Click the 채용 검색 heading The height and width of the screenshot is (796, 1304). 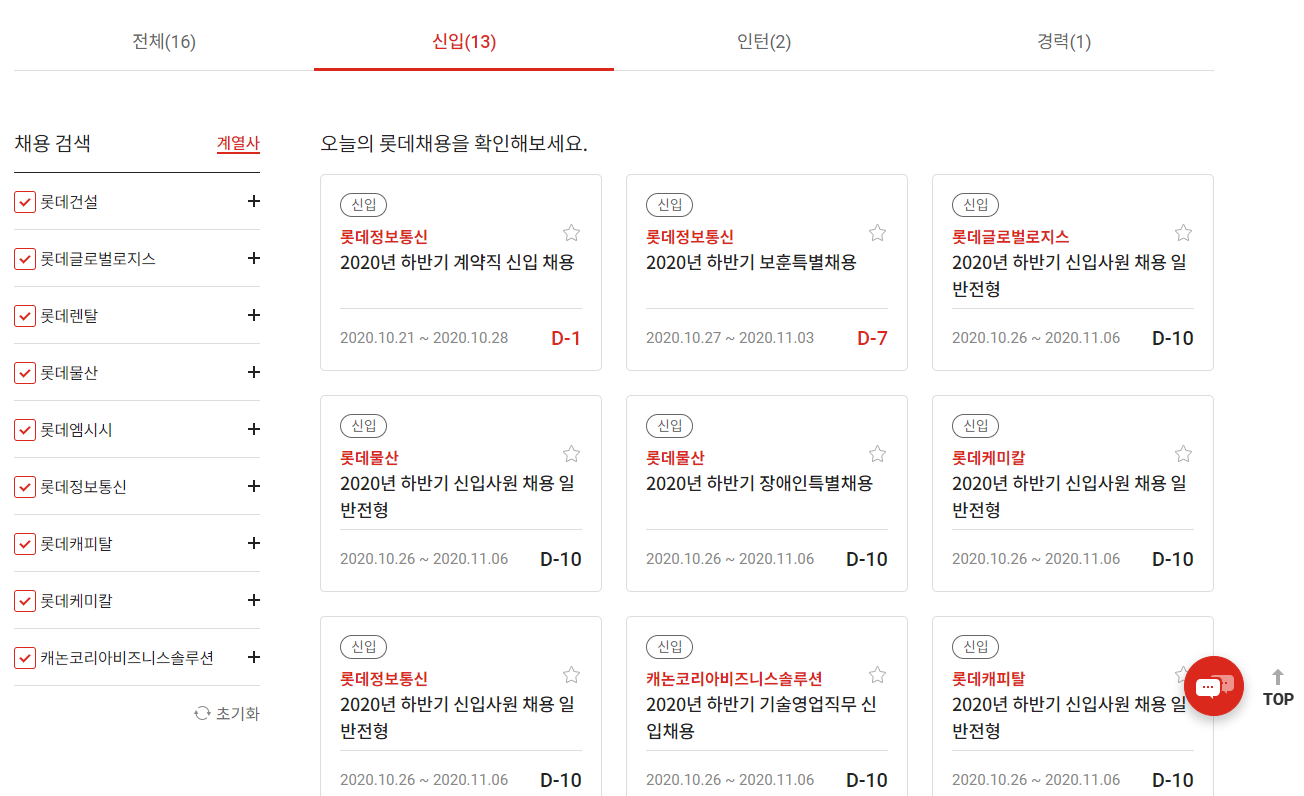click(x=52, y=143)
